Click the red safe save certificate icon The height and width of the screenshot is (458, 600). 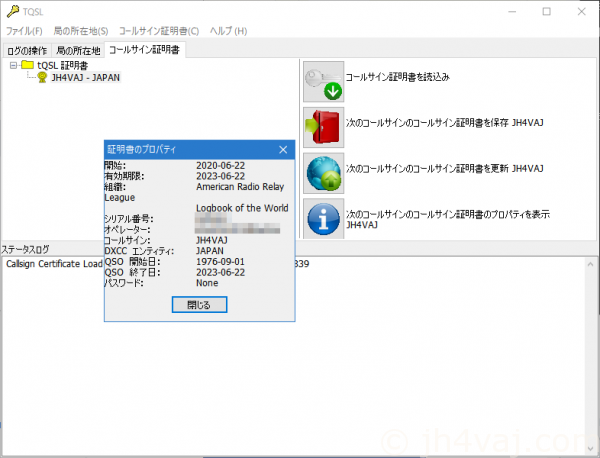click(x=323, y=128)
